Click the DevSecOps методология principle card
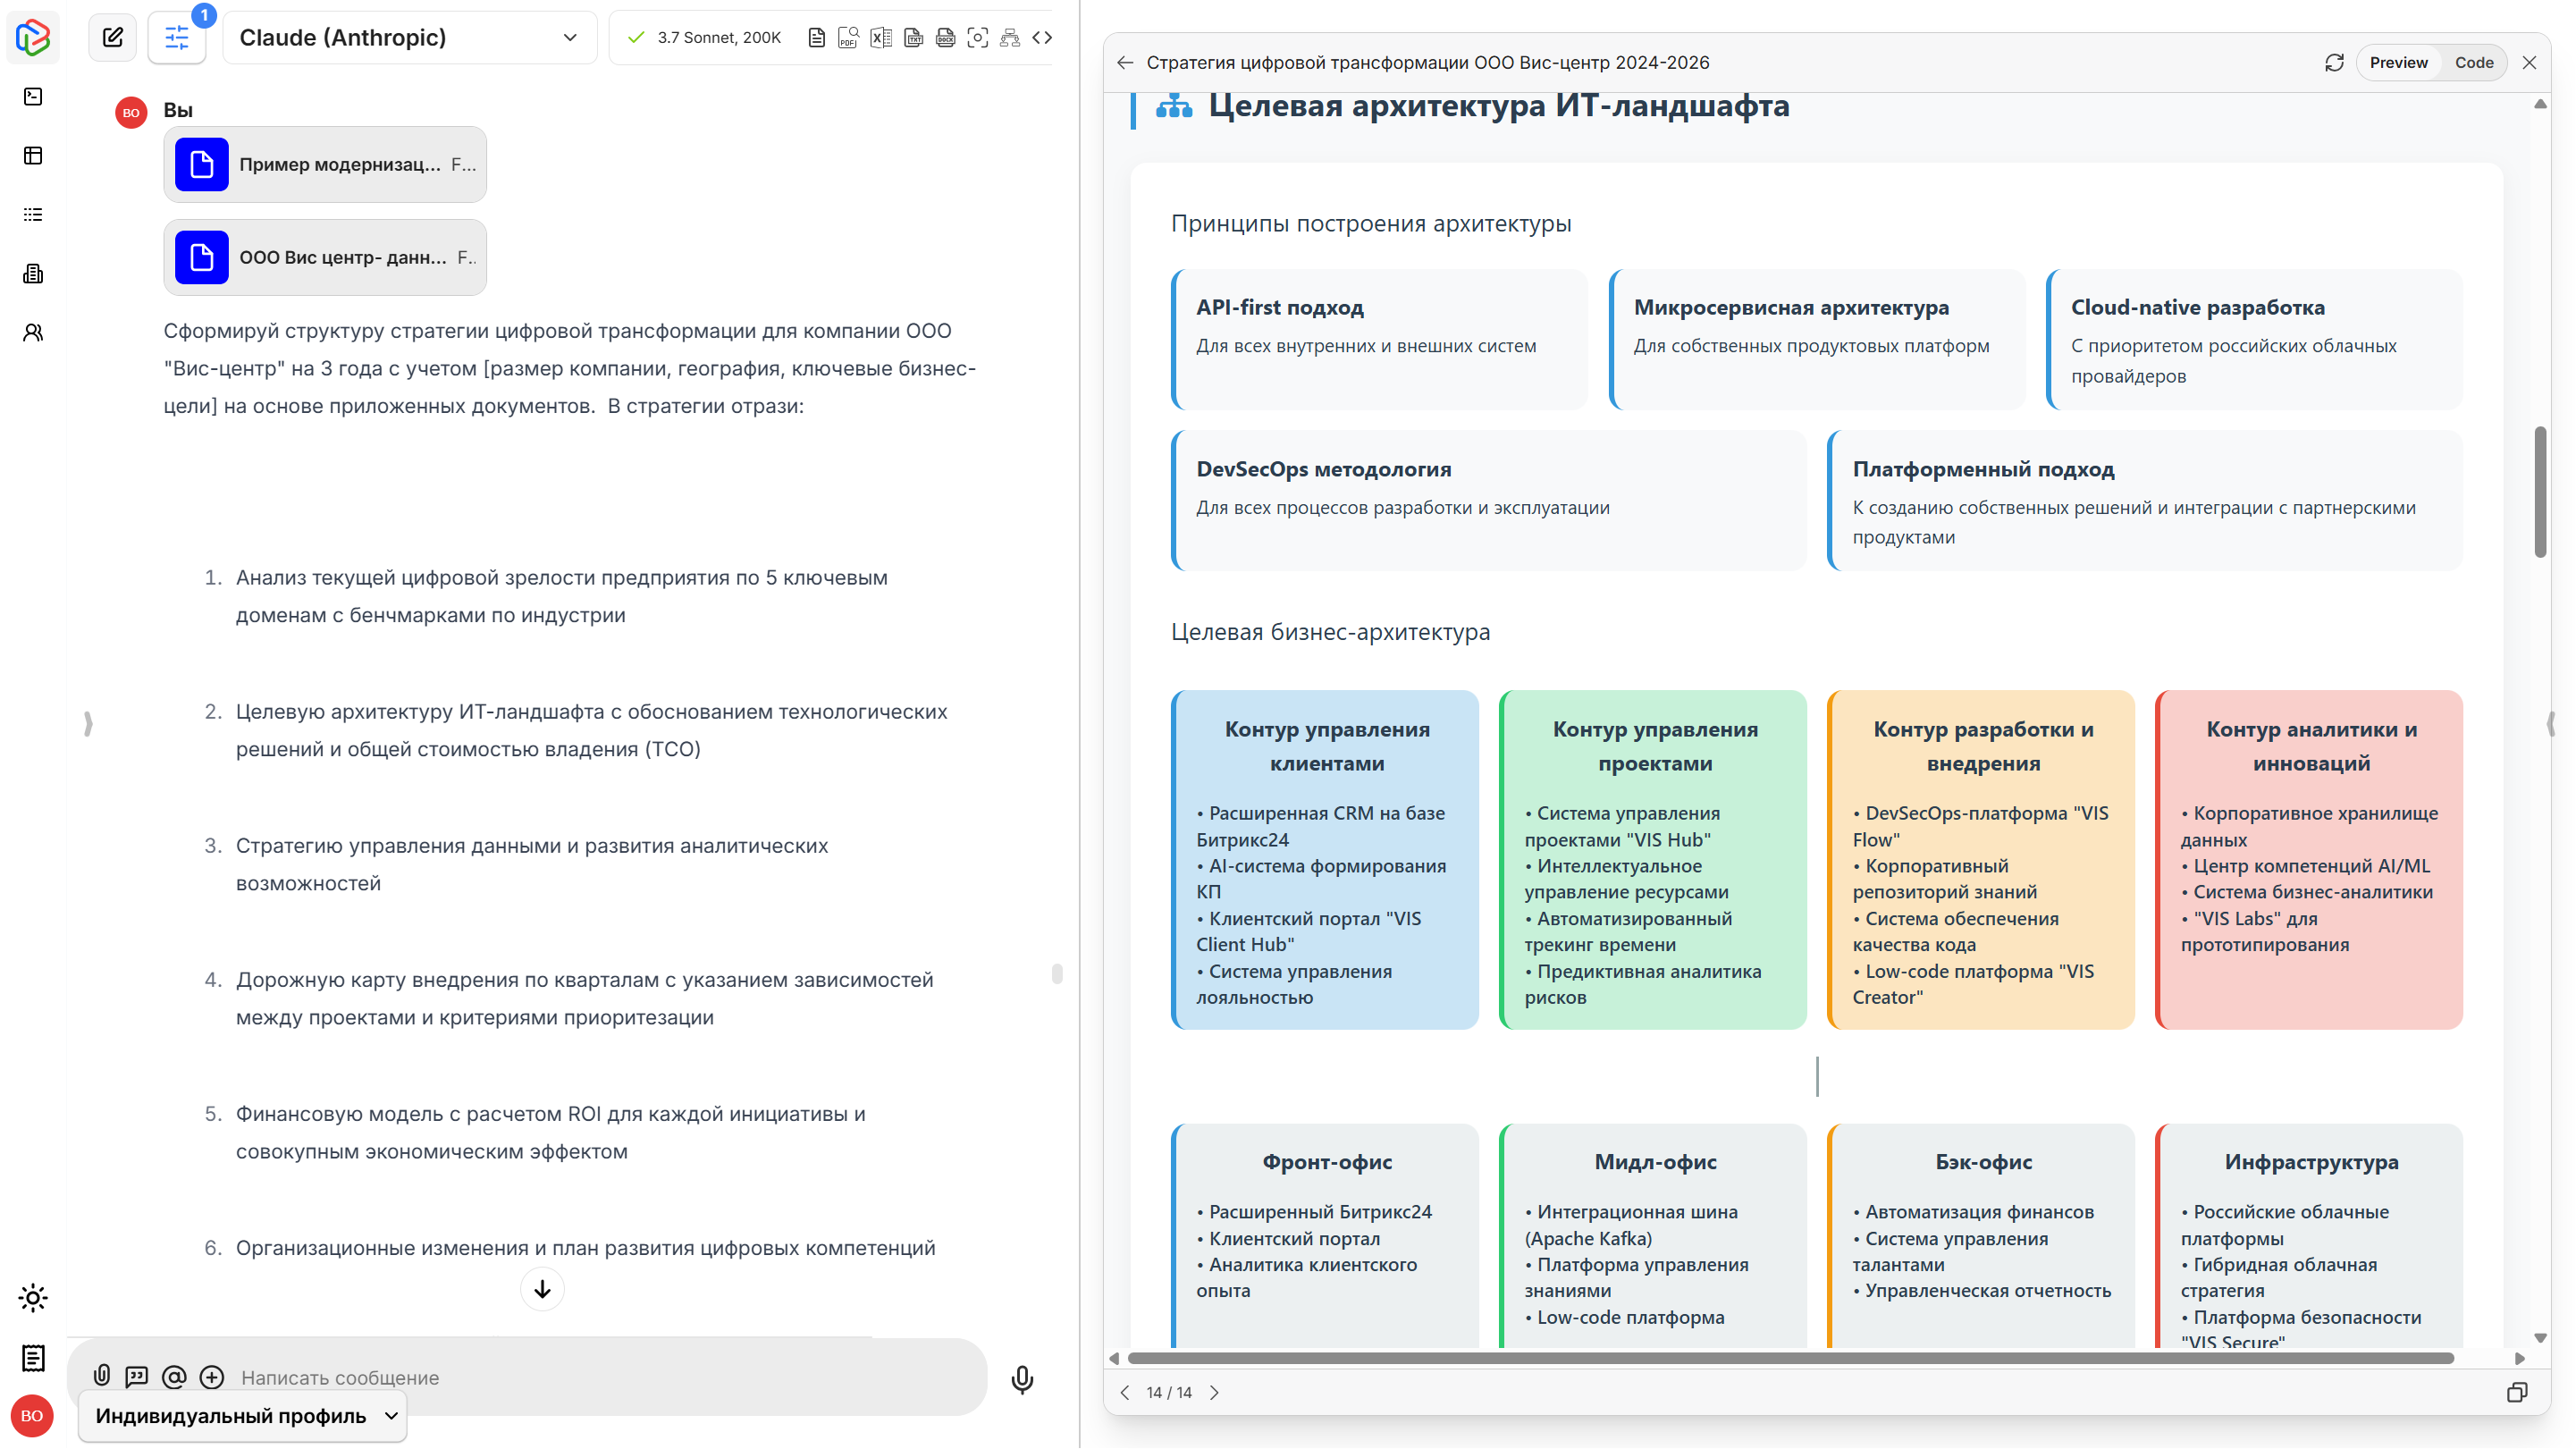 (1489, 501)
